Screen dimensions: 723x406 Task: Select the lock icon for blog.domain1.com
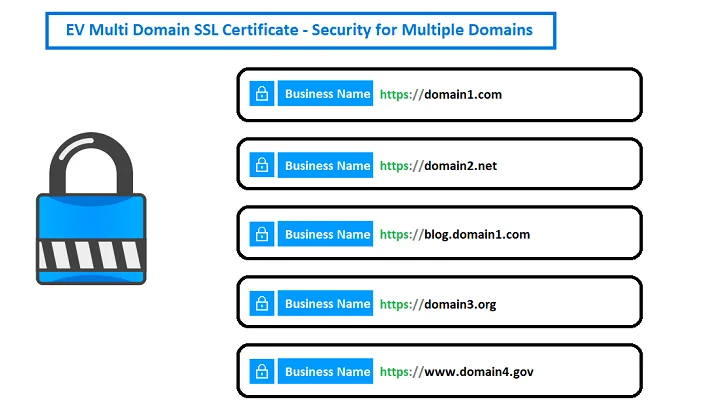click(x=261, y=235)
